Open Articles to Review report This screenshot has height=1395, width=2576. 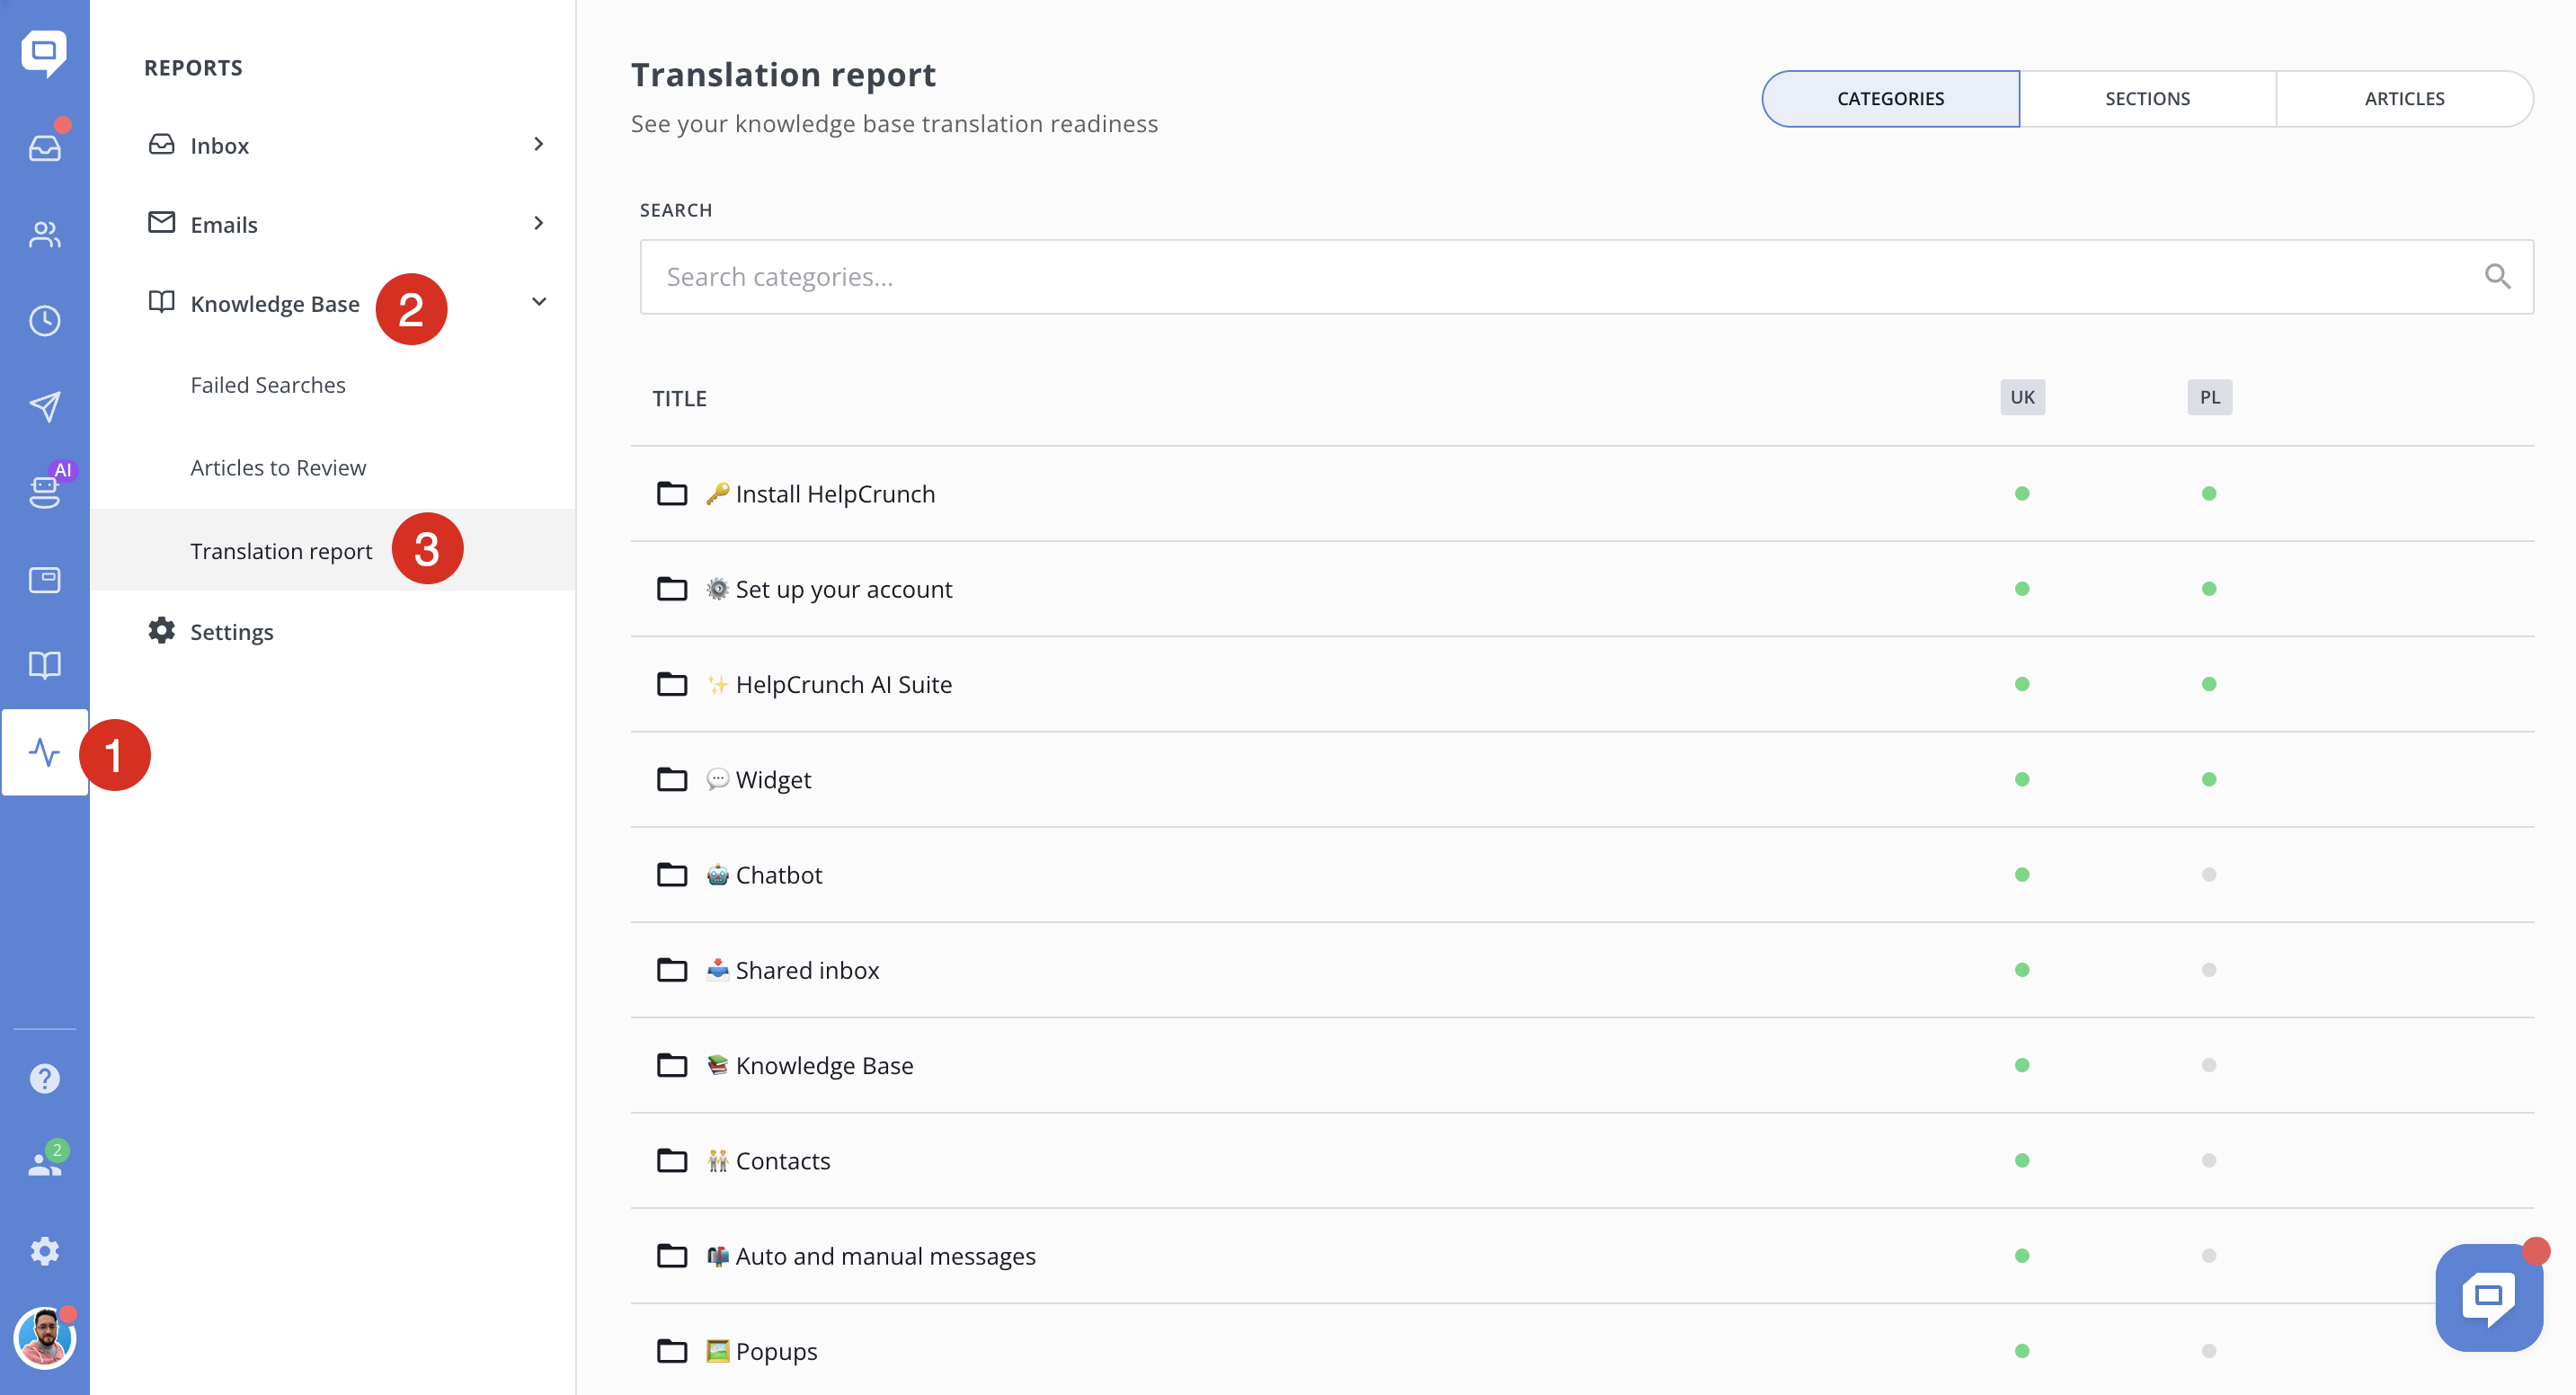click(x=278, y=468)
